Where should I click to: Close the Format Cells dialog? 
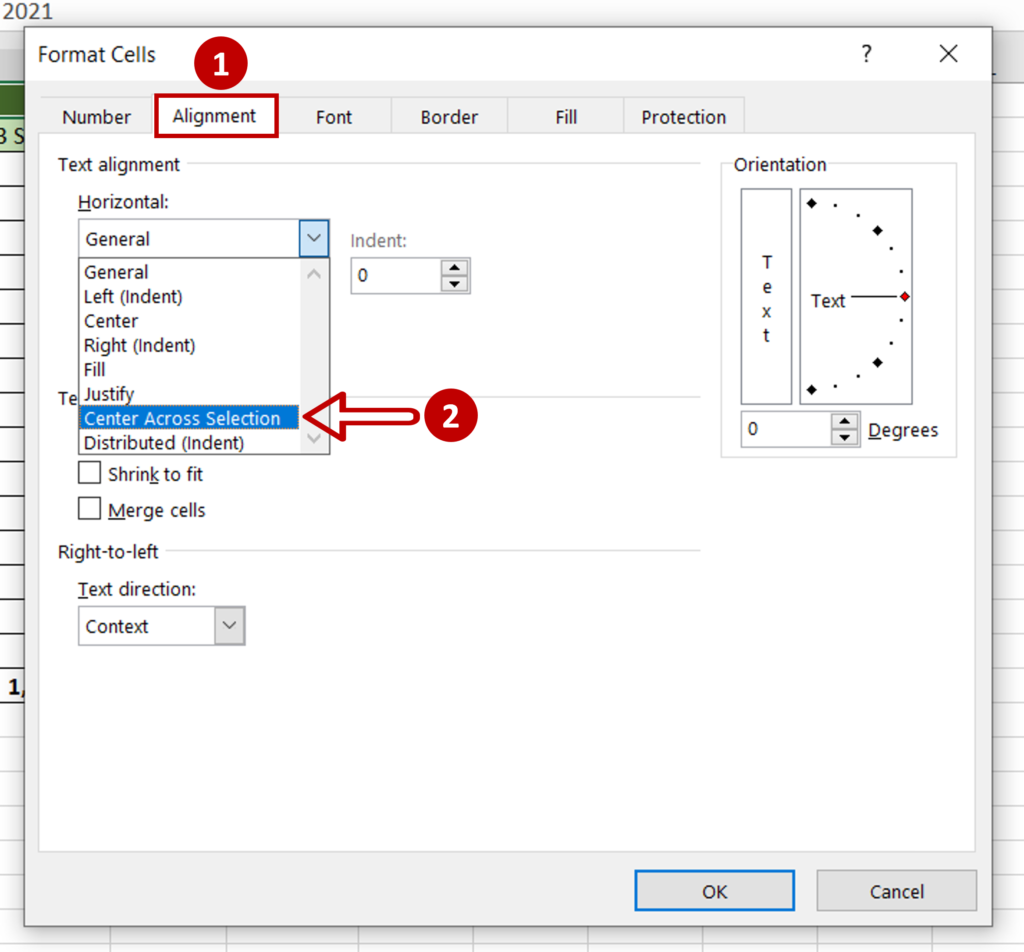[x=948, y=54]
